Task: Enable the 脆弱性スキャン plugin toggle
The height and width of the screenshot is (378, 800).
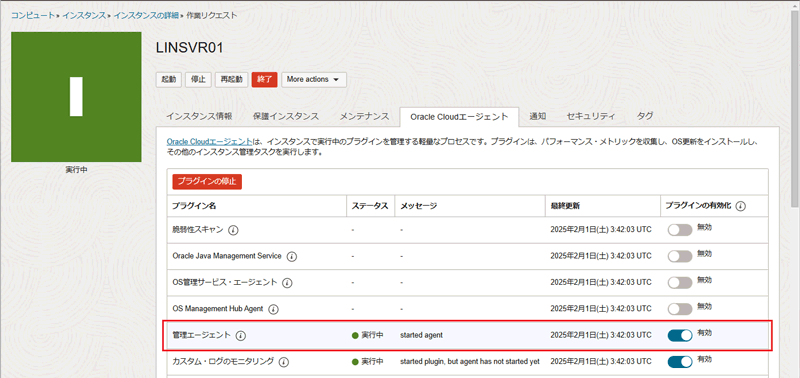Action: [x=680, y=230]
